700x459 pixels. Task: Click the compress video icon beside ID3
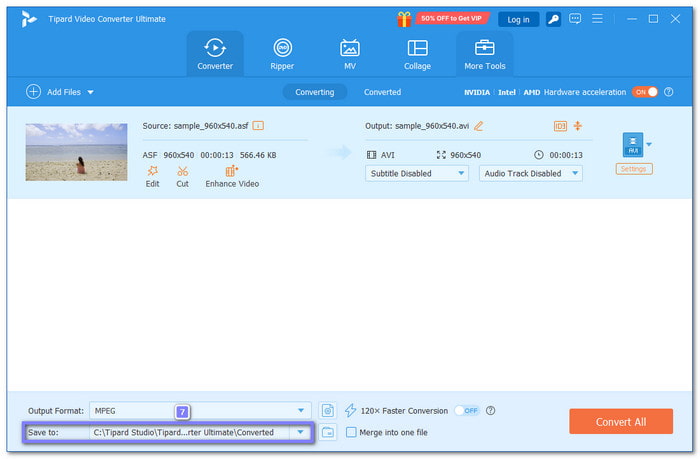(x=578, y=126)
